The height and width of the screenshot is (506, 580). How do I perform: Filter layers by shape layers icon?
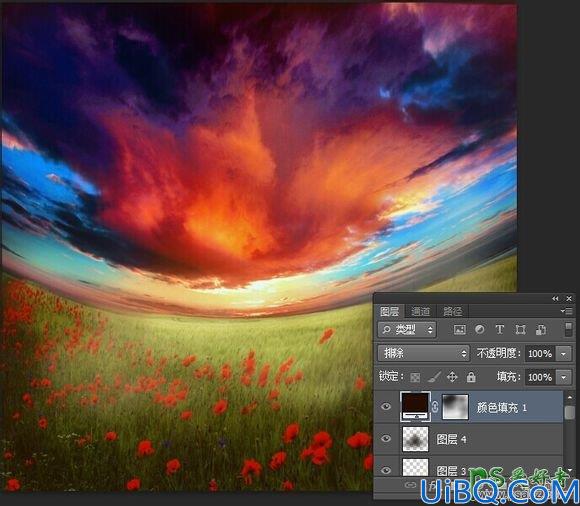pyautogui.click(x=520, y=329)
